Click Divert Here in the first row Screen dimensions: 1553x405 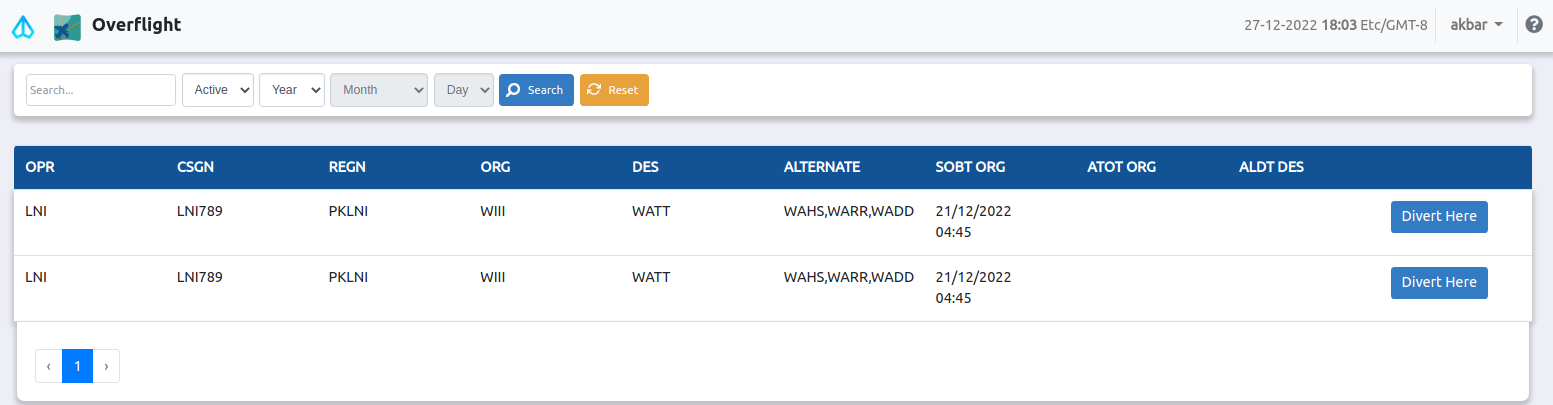click(x=1439, y=217)
